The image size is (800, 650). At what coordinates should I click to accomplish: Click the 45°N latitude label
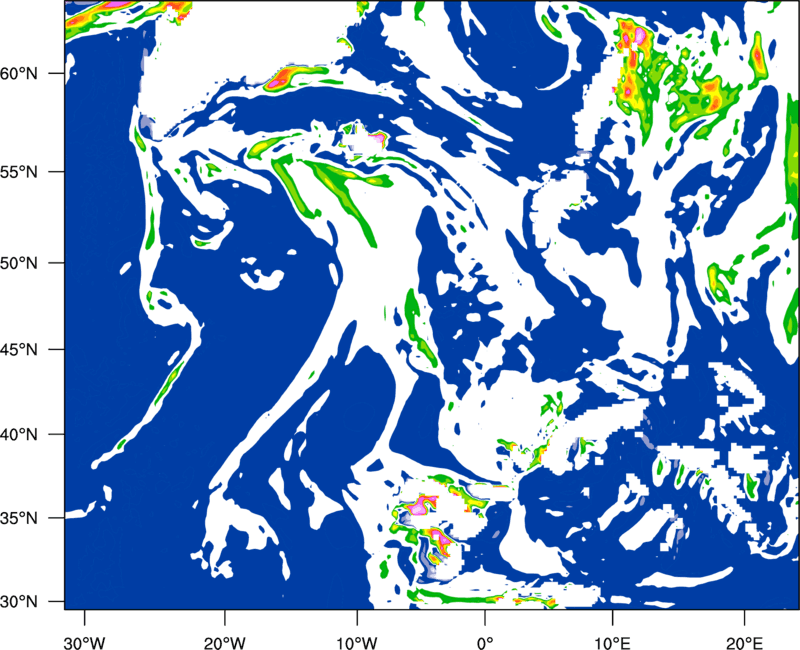point(19,349)
